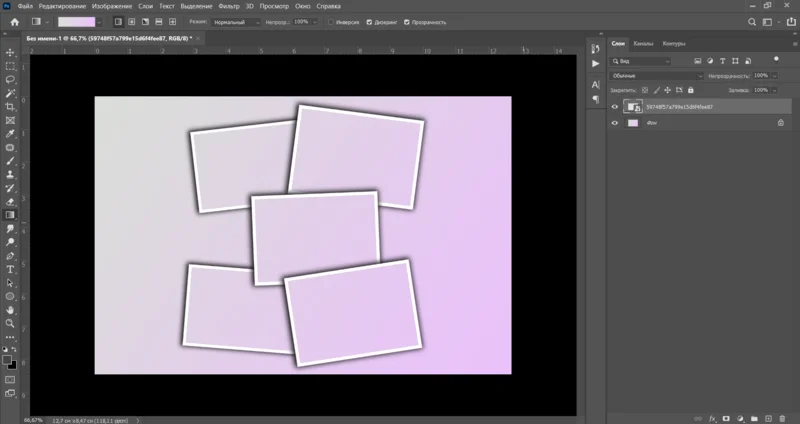Open the Изображение menu
The width and height of the screenshot is (800, 424).
[x=111, y=6]
